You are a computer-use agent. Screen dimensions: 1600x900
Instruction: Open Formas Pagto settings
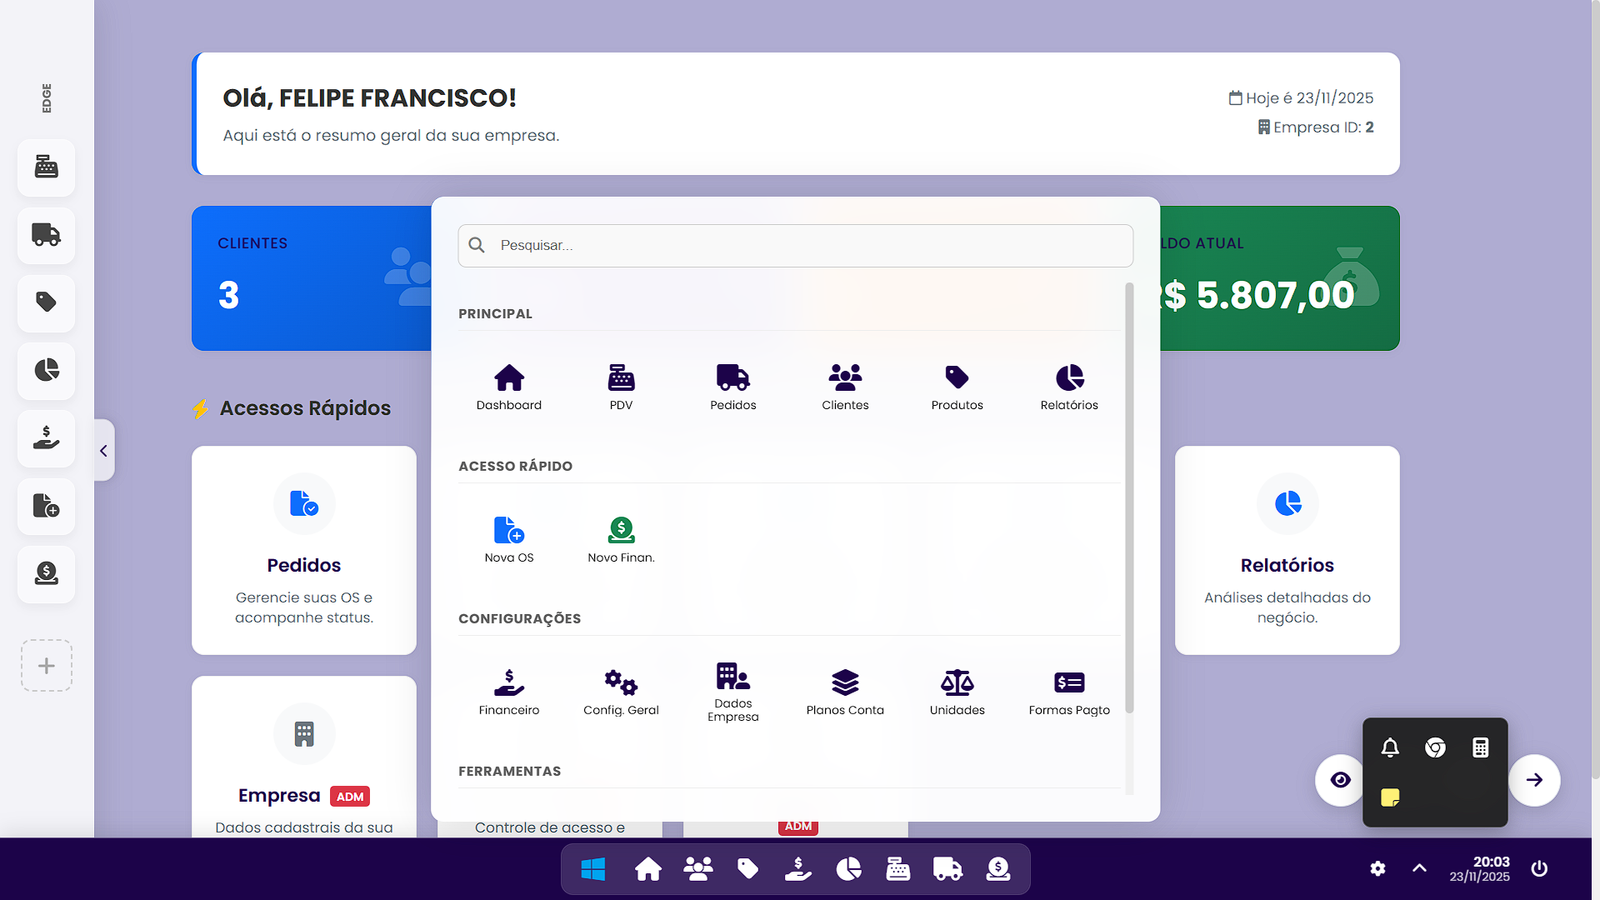[x=1069, y=692]
